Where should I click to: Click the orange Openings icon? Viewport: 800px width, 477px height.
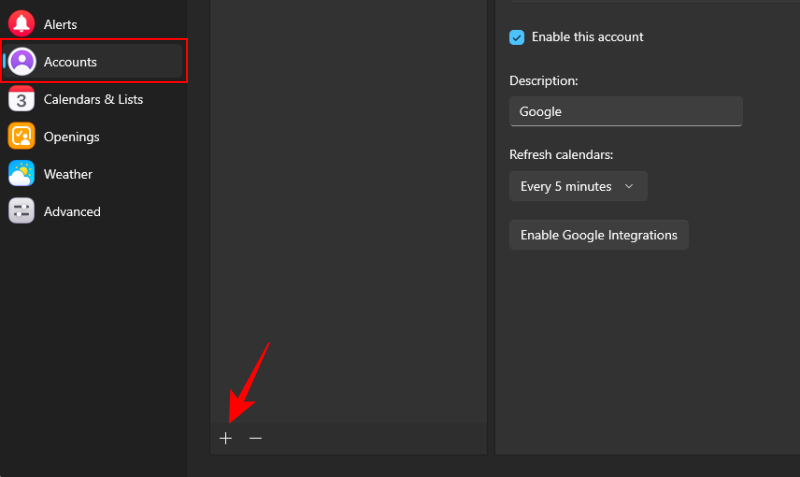21,136
